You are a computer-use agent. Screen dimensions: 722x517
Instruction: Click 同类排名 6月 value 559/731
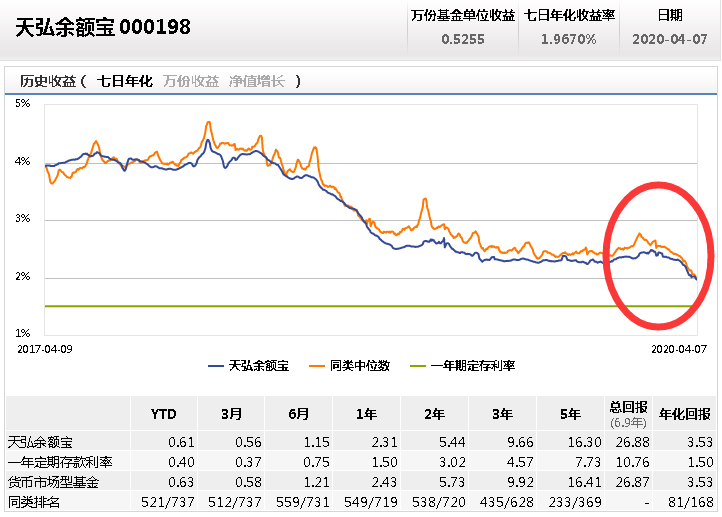click(x=303, y=502)
